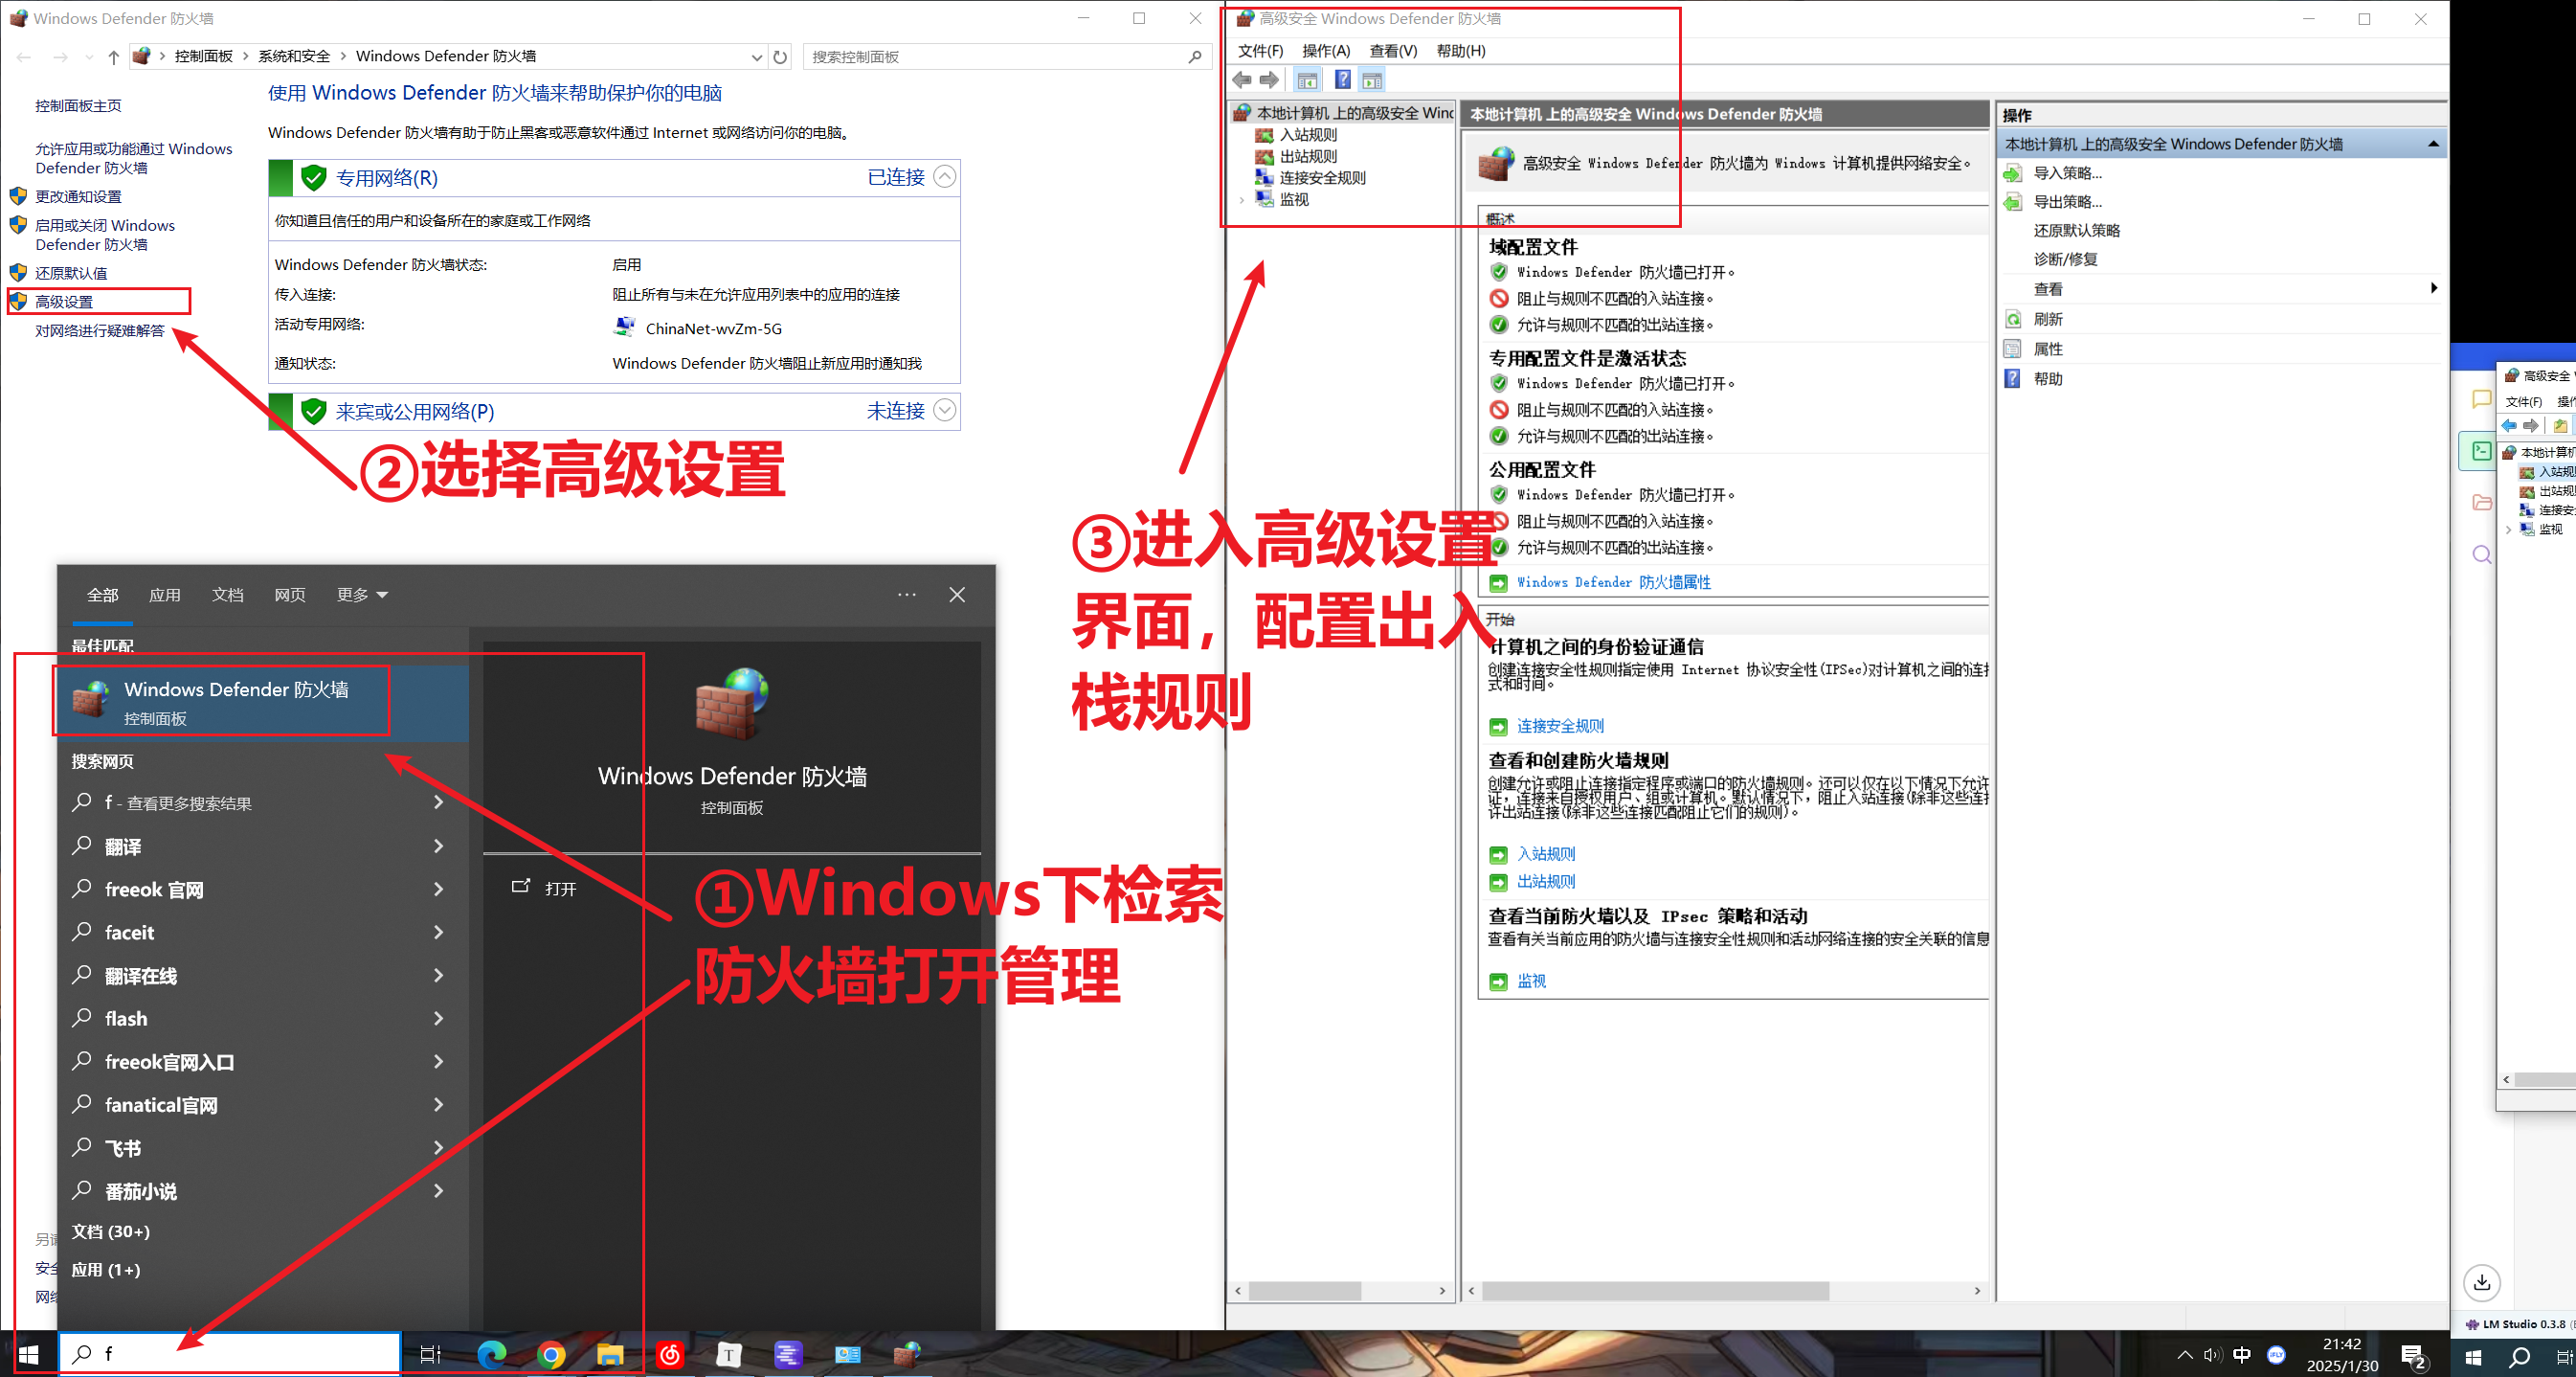Open the 查看(V) menu

pyautogui.click(x=1393, y=51)
